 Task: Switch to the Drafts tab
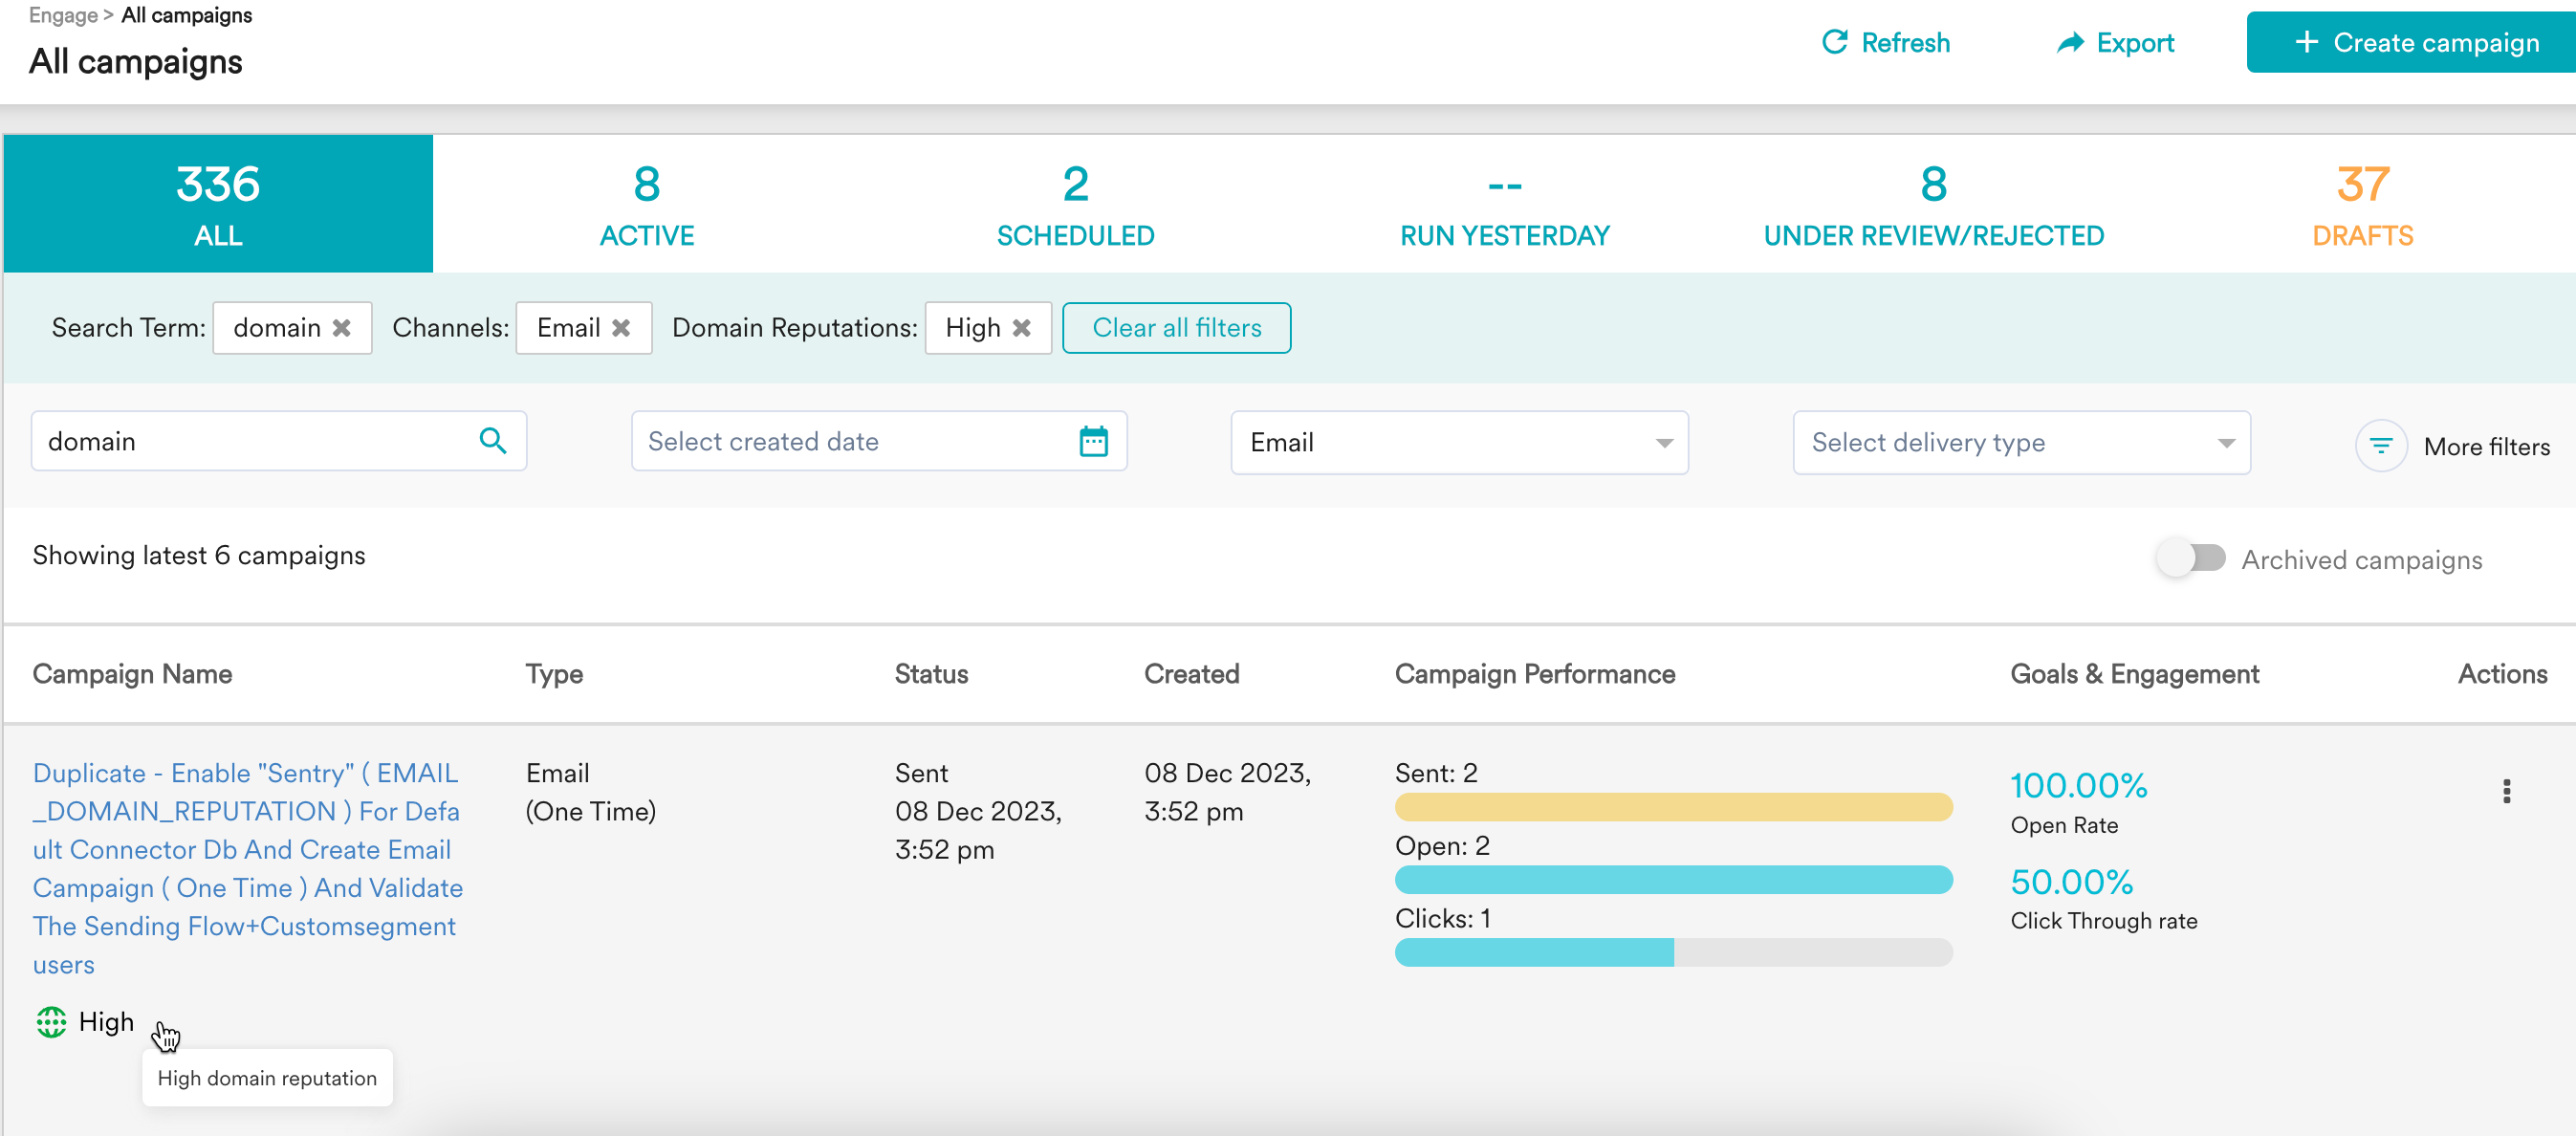2361,204
